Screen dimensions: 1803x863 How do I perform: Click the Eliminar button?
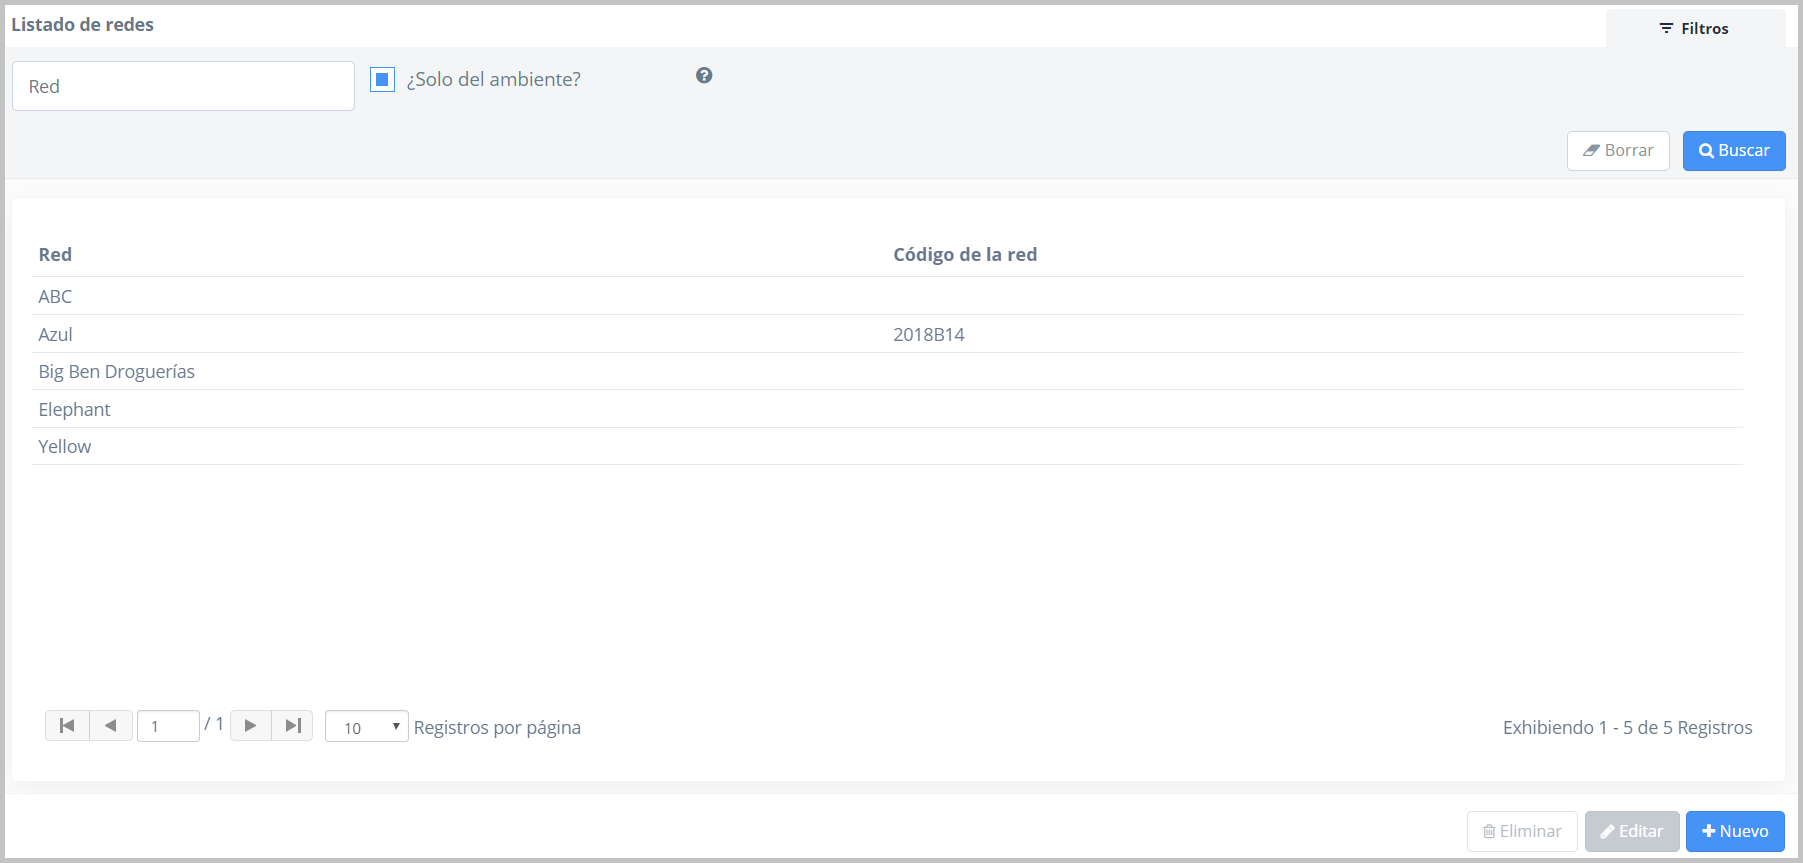click(1521, 831)
